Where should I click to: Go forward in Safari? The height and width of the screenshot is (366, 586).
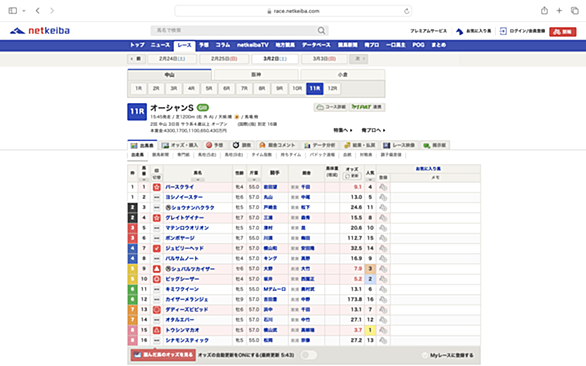[52, 11]
